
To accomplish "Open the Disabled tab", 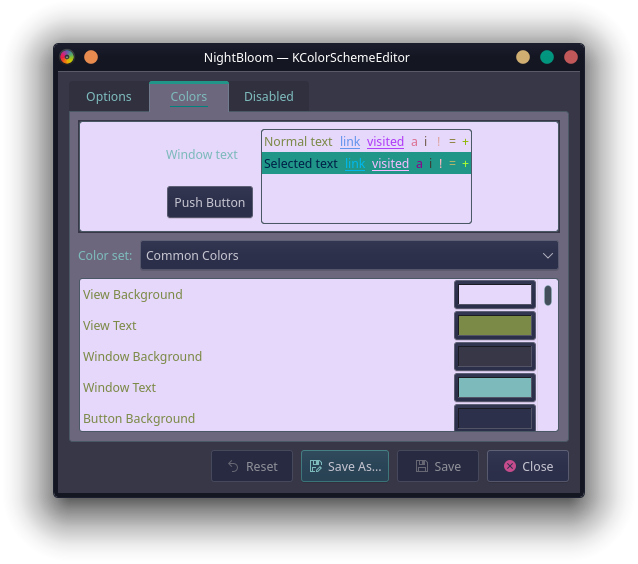I will [x=269, y=96].
